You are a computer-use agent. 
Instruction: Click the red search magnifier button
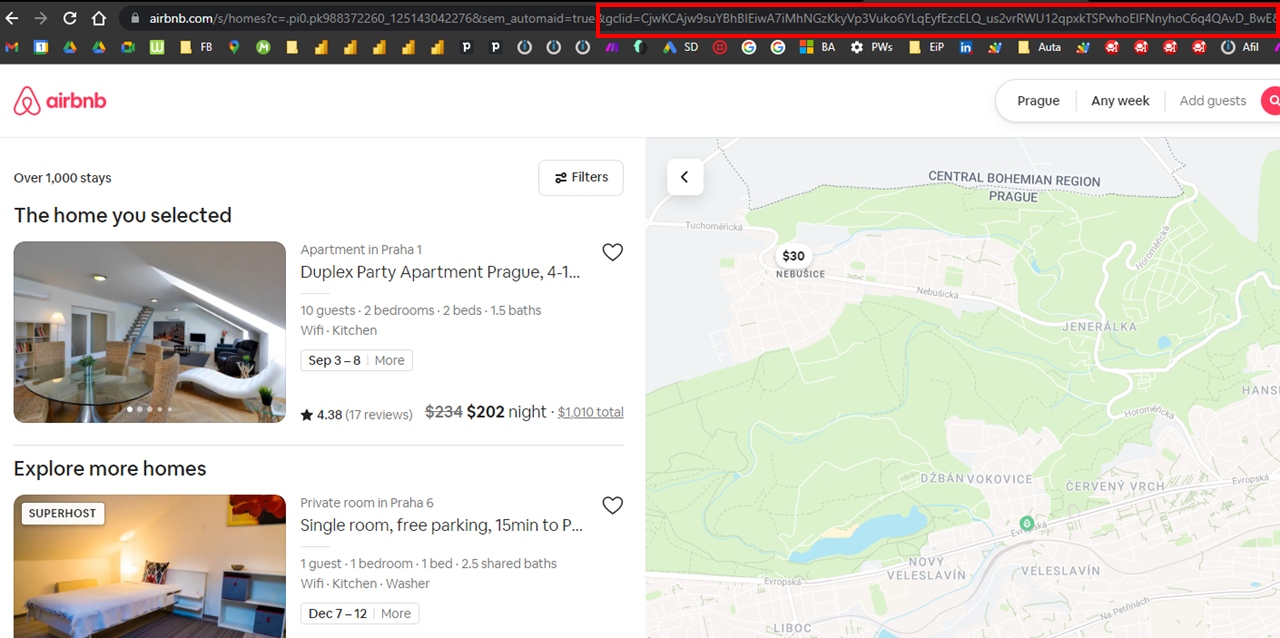click(x=1272, y=101)
